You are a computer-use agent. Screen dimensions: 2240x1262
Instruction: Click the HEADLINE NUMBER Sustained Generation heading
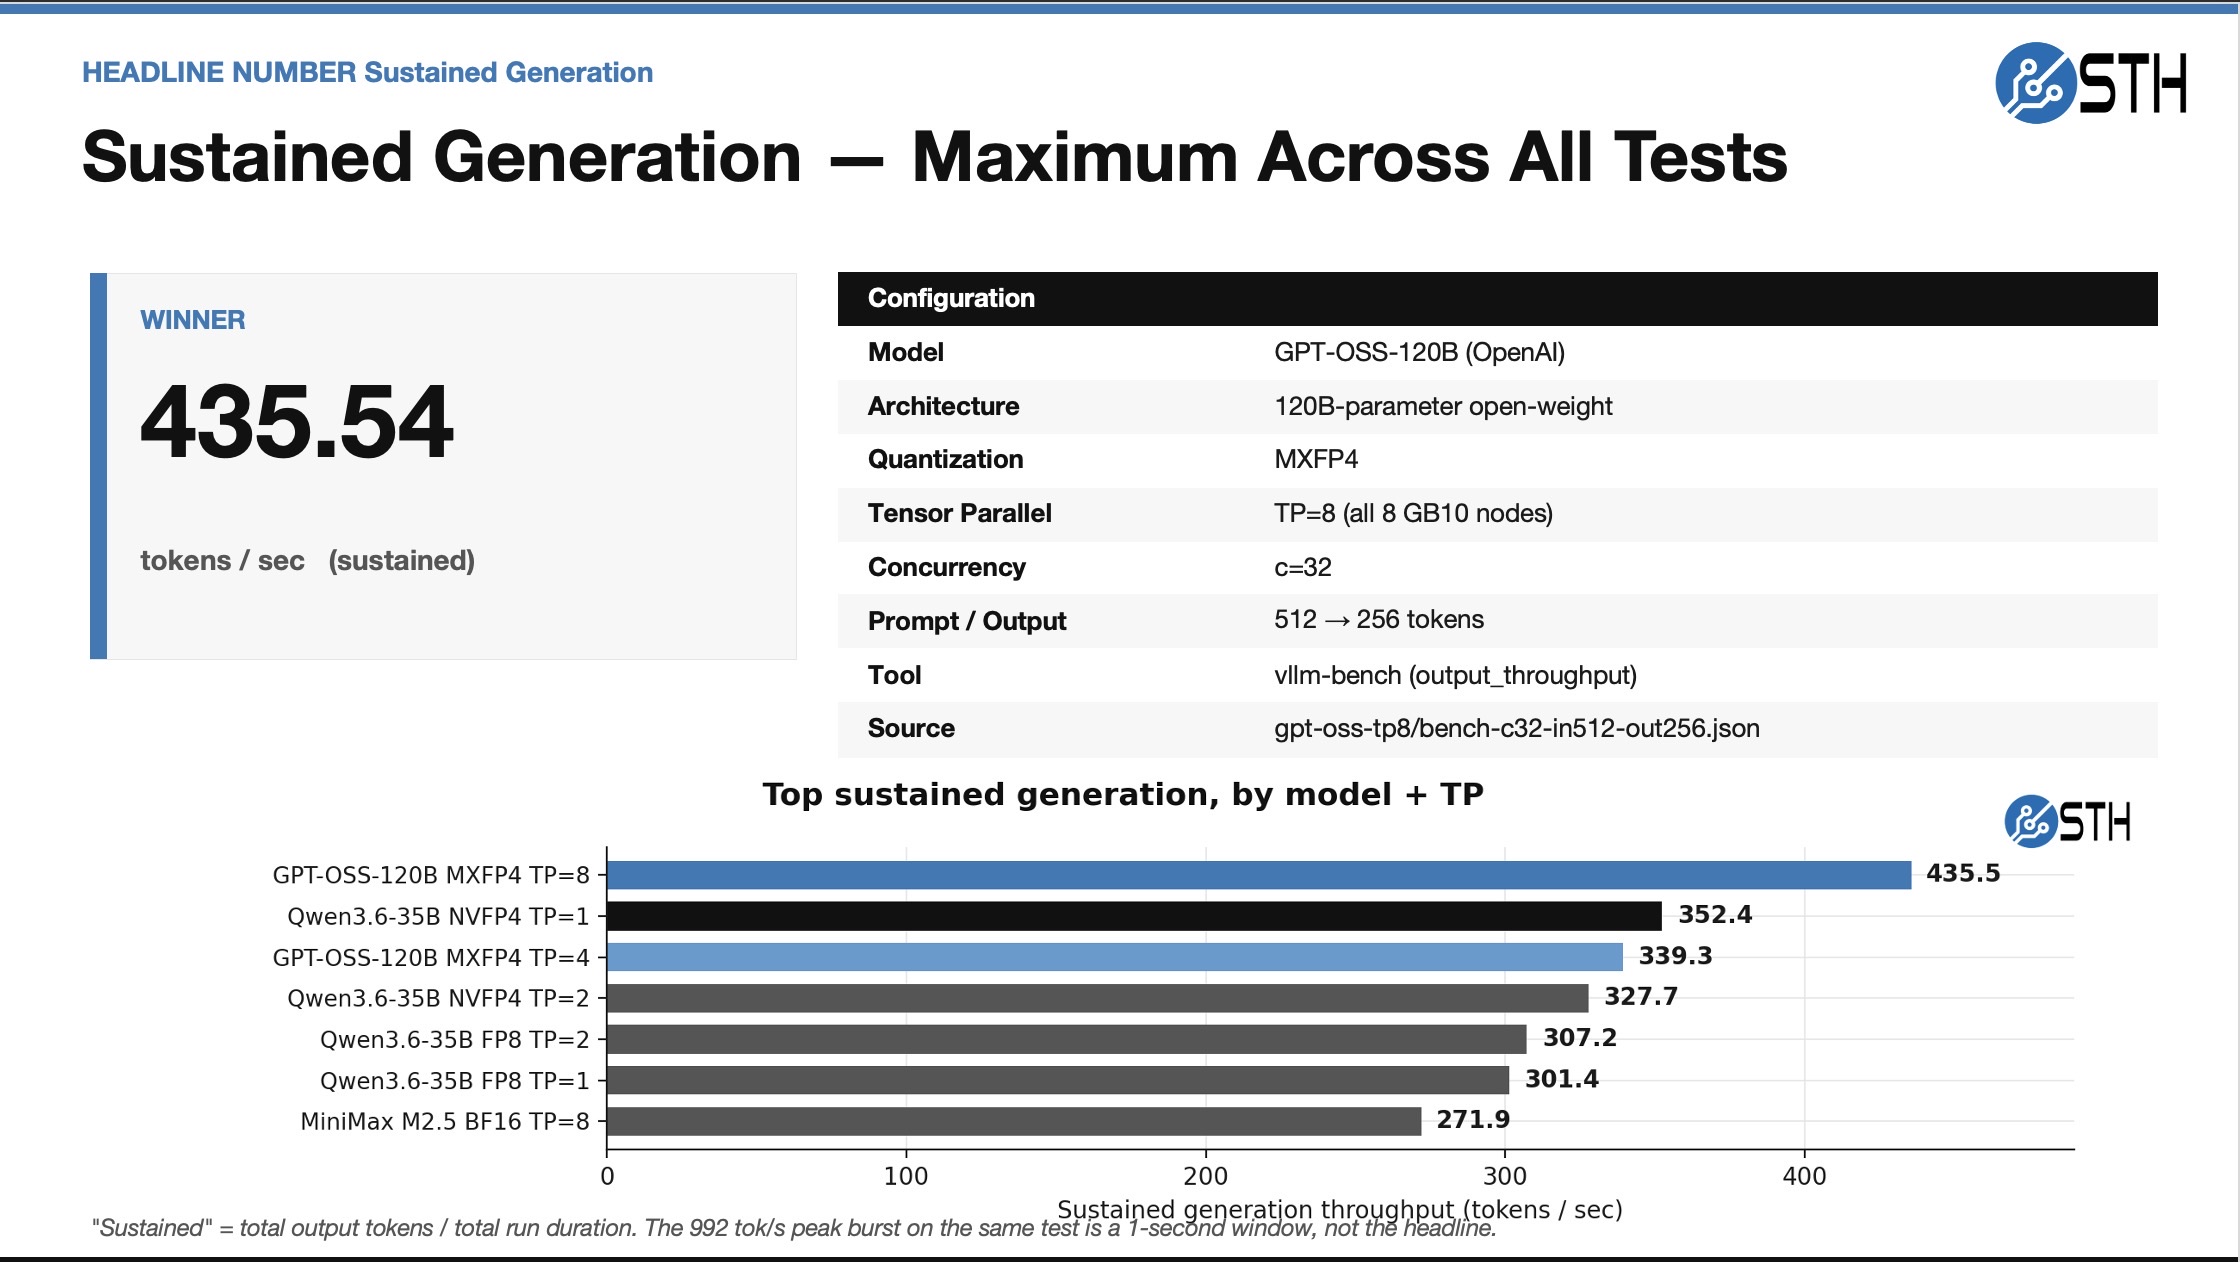(367, 72)
